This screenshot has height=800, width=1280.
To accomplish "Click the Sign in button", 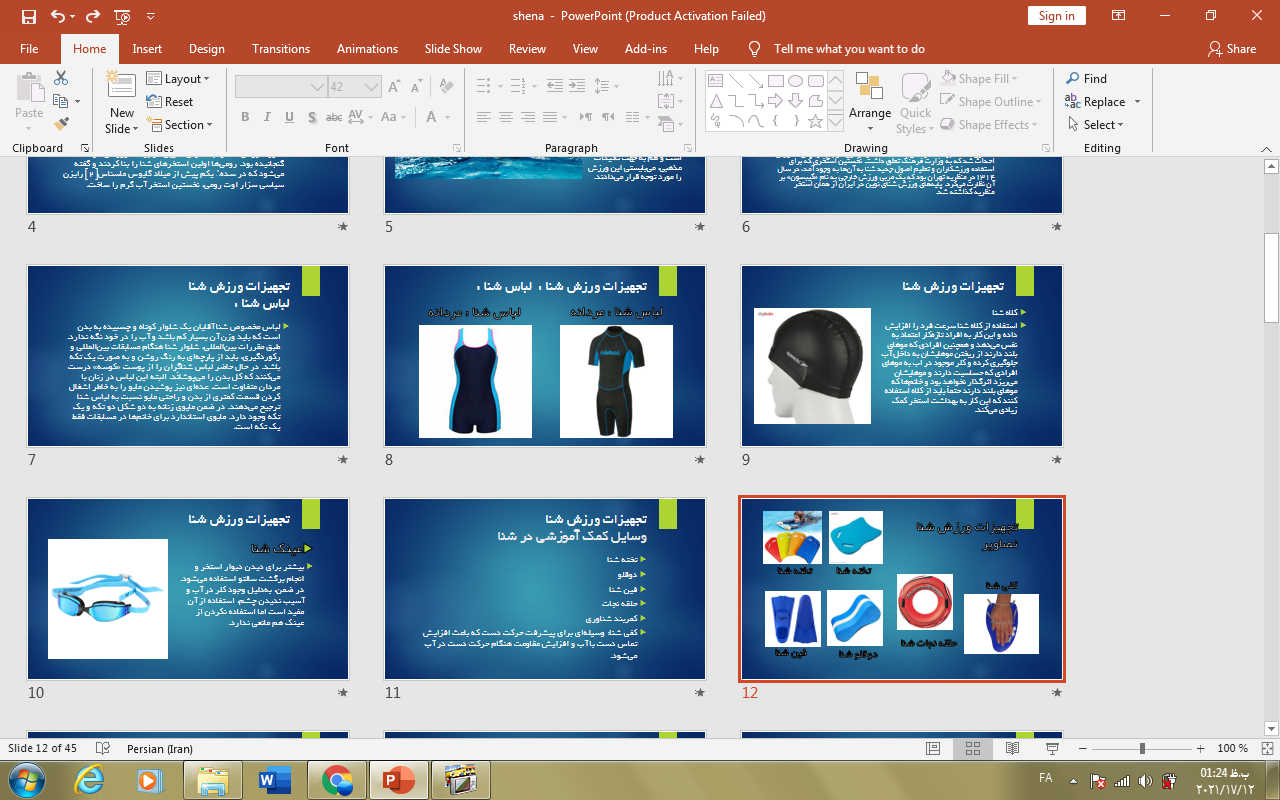I will 1056,15.
